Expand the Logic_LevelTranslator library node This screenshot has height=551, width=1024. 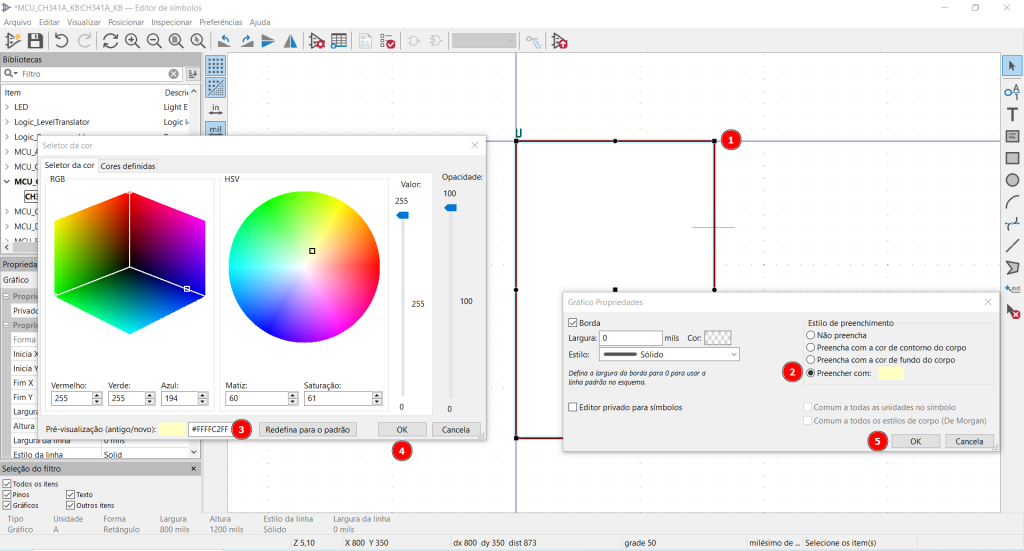pyautogui.click(x=7, y=122)
